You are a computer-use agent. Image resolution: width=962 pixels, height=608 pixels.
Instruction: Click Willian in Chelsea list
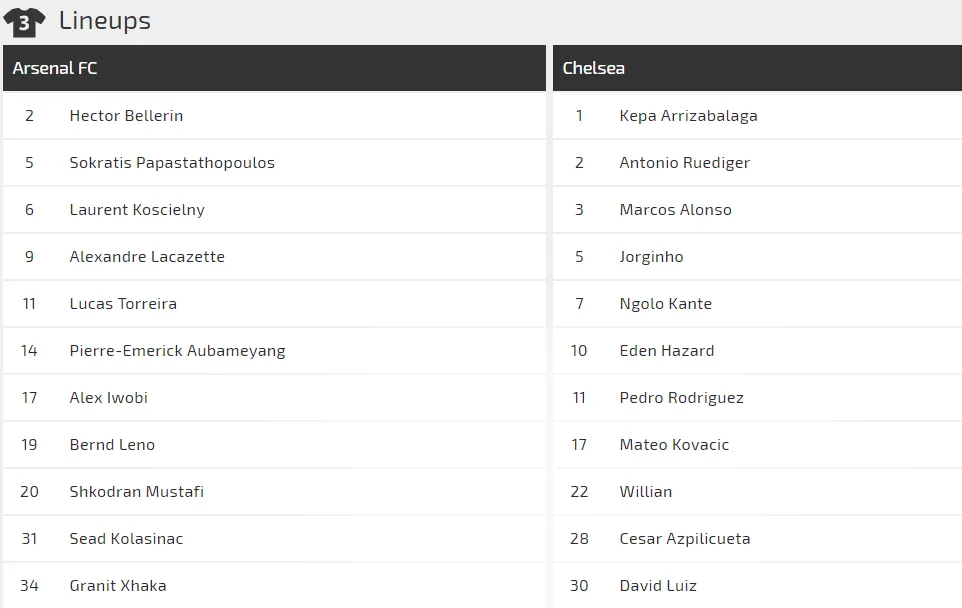coord(645,492)
